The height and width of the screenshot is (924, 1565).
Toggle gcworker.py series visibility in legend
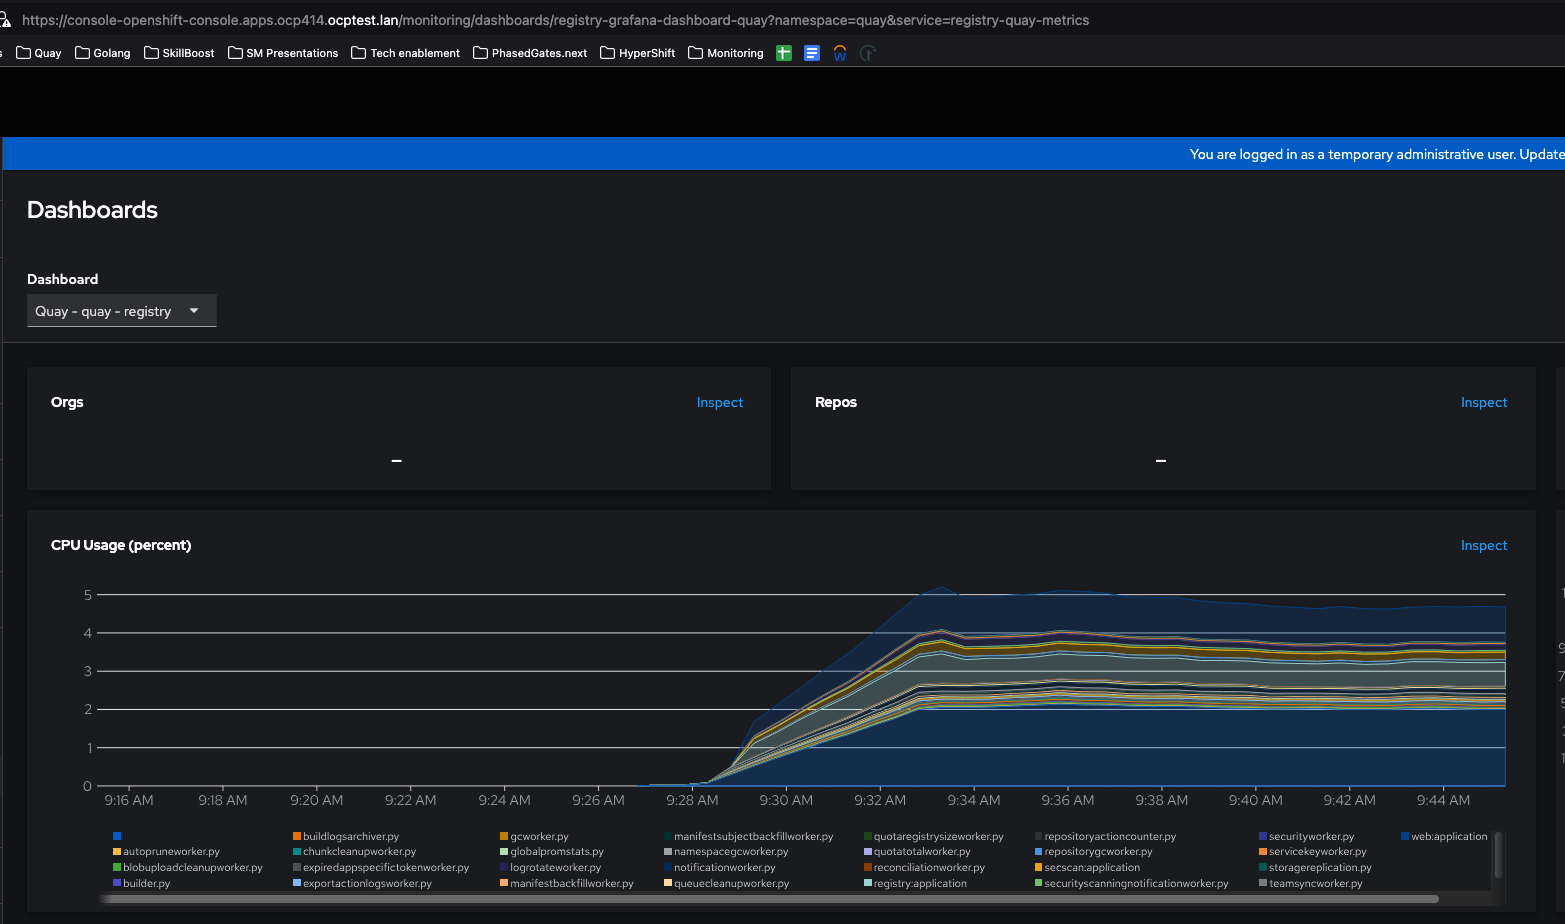pos(539,836)
